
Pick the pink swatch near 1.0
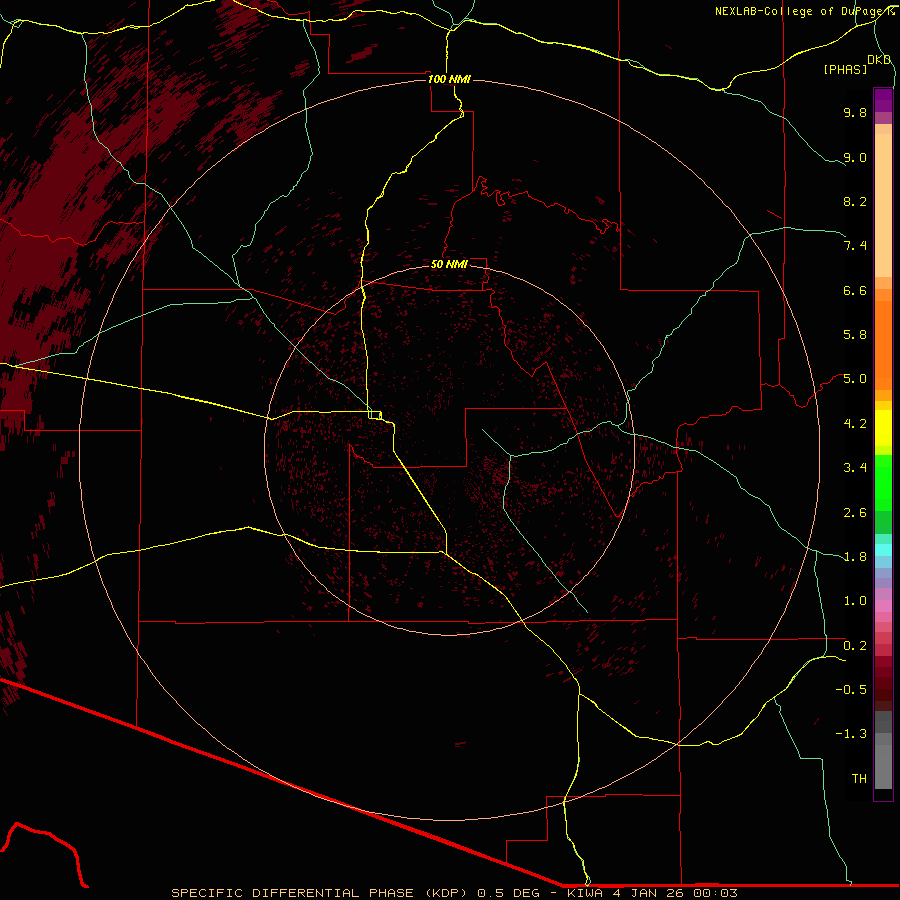pyautogui.click(x=883, y=606)
